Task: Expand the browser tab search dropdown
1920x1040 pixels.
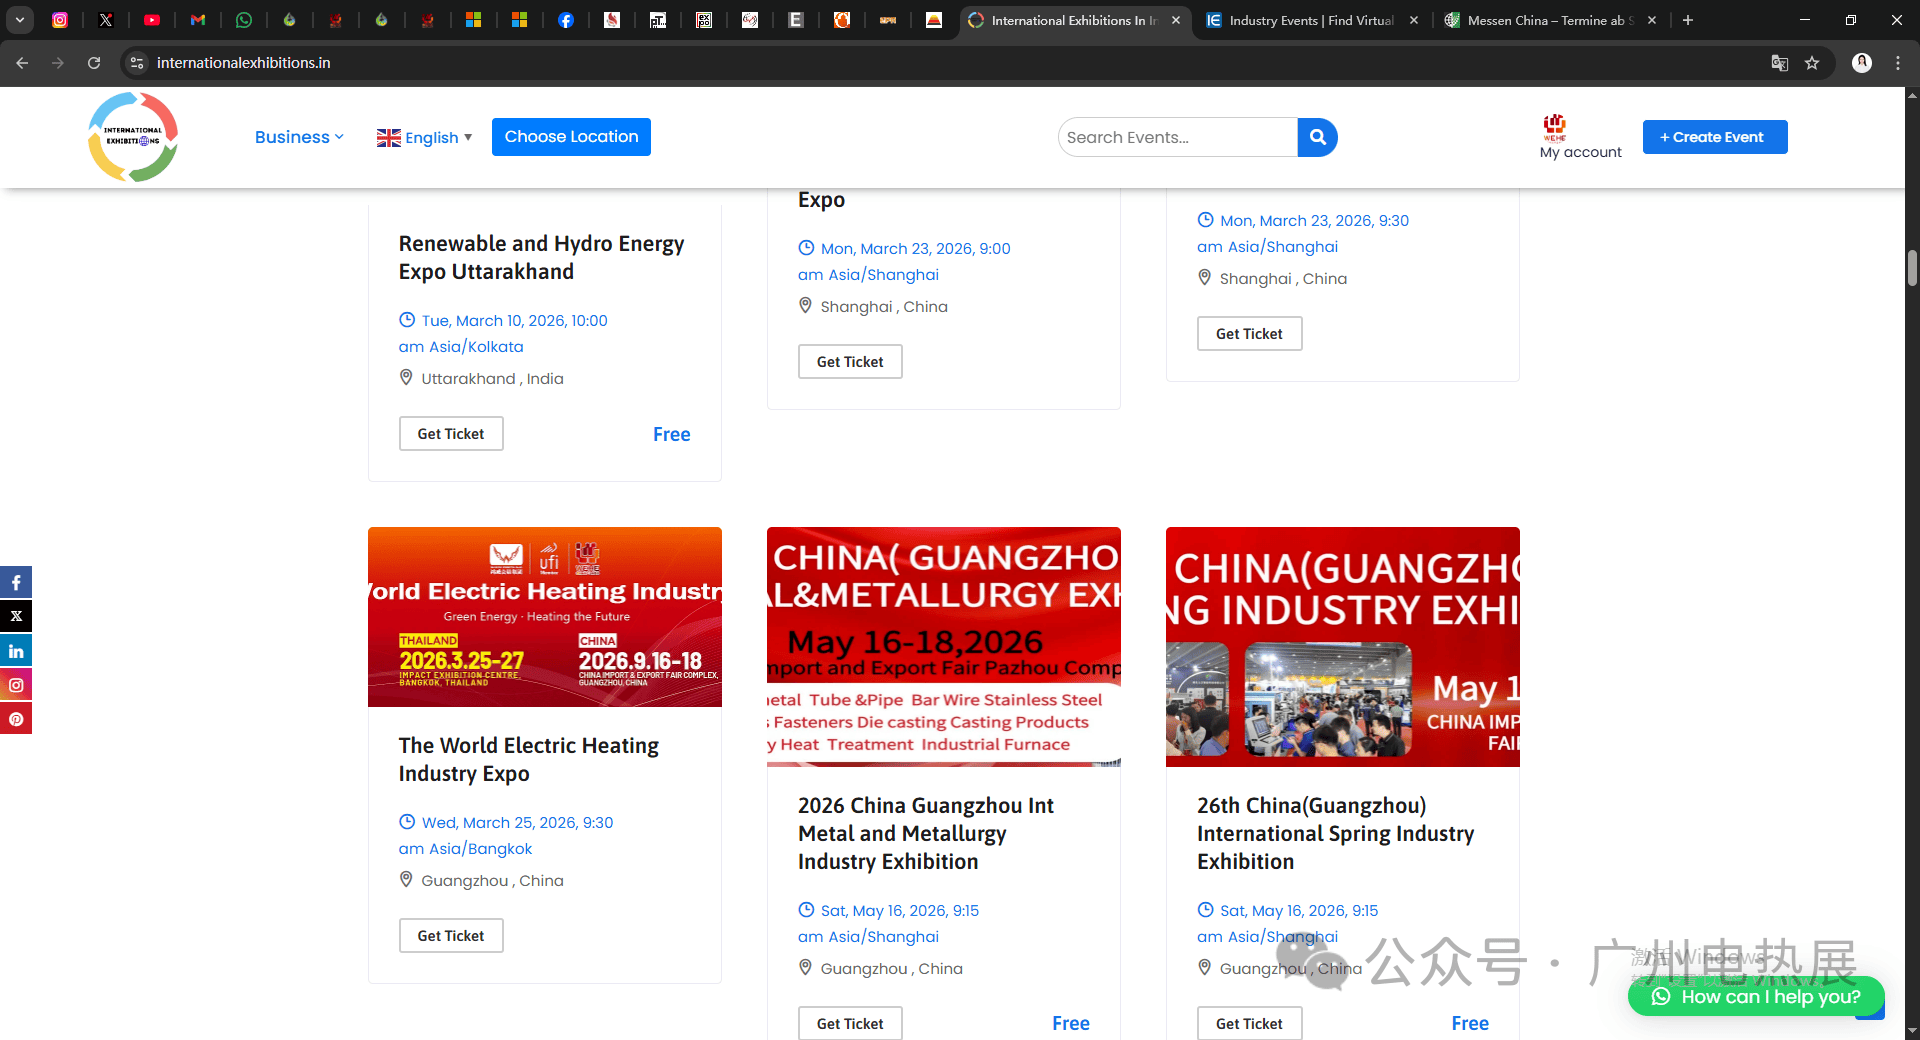Action: pyautogui.click(x=20, y=20)
